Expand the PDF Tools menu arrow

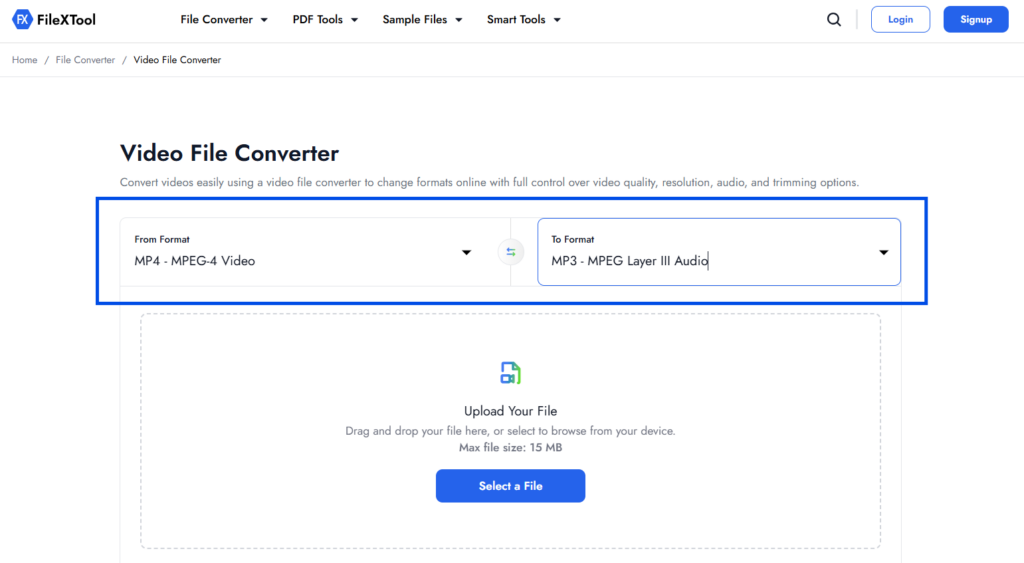[x=355, y=20]
